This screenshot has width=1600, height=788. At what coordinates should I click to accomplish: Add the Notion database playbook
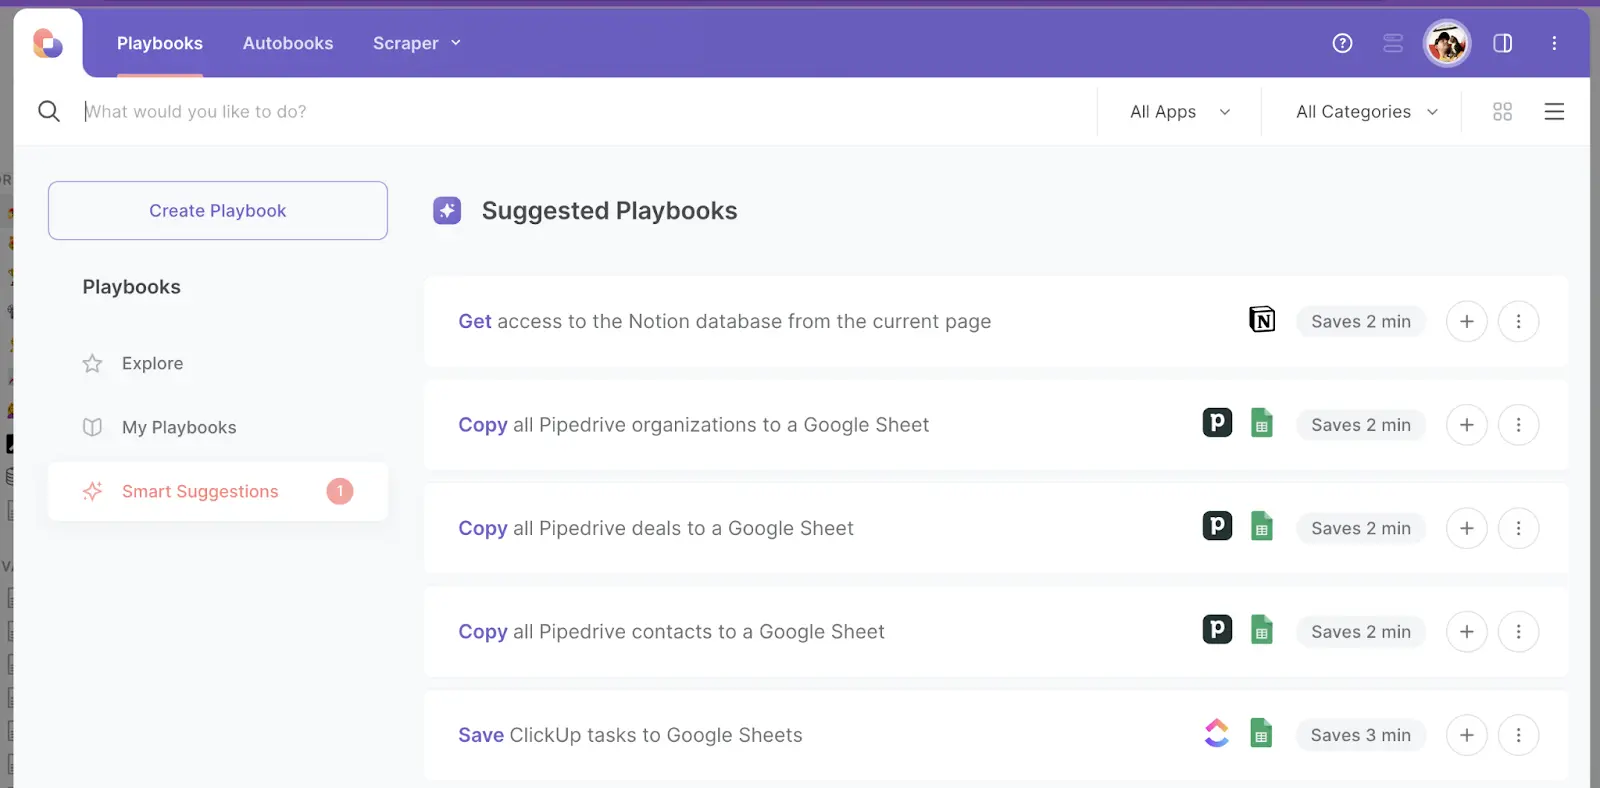1466,321
